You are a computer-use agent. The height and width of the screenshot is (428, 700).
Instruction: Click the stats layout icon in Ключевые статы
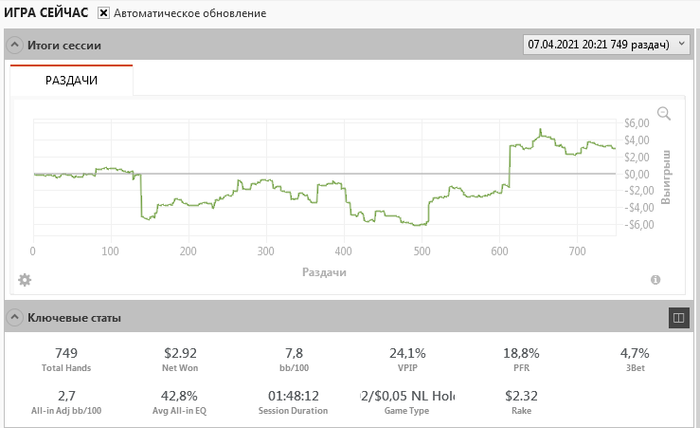679,318
